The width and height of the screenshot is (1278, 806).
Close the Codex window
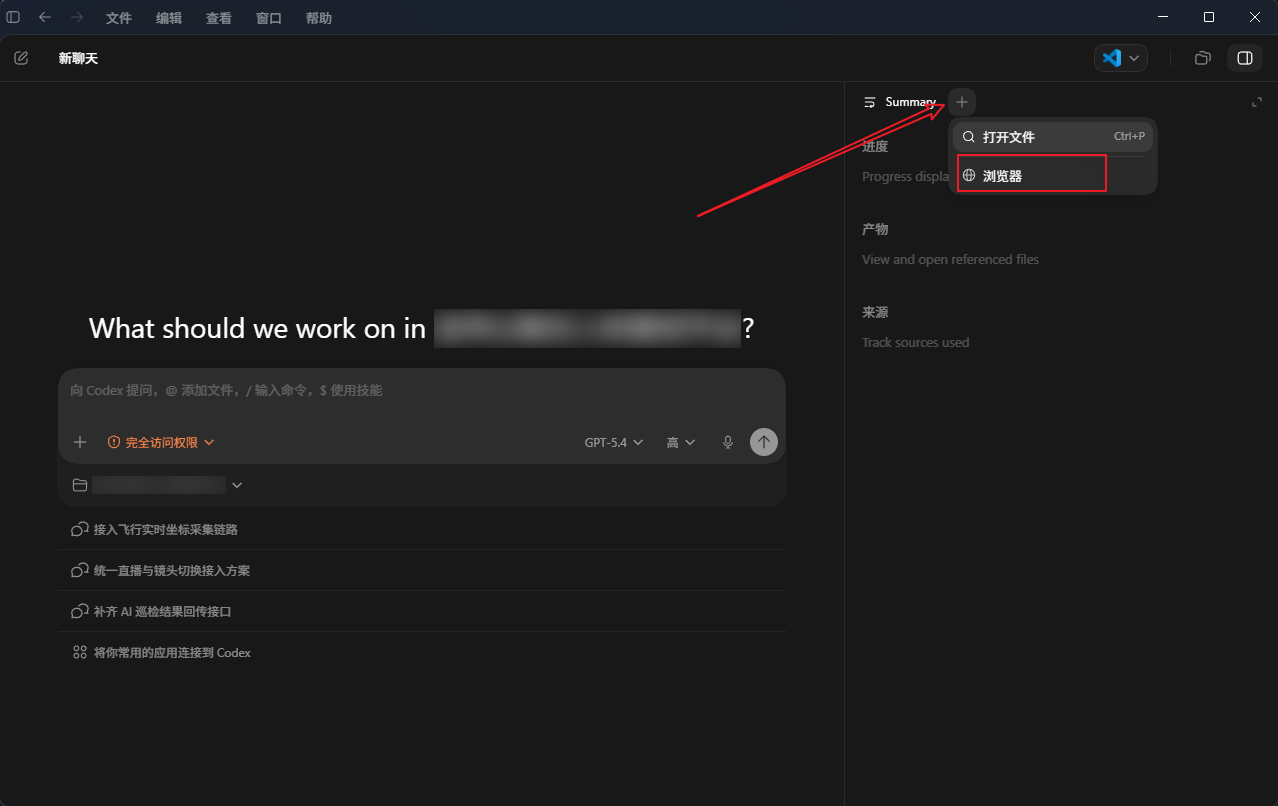tap(1255, 17)
